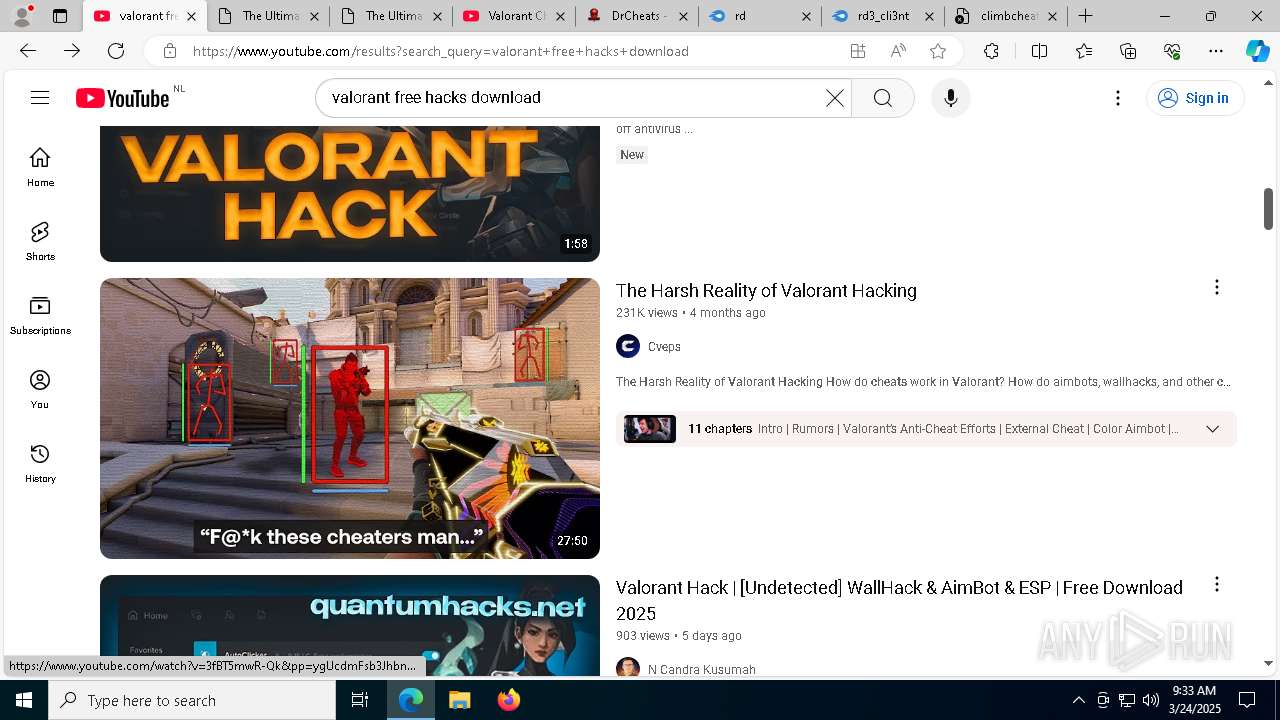Open the 9:33 AM taskbar clock

pos(1193,700)
